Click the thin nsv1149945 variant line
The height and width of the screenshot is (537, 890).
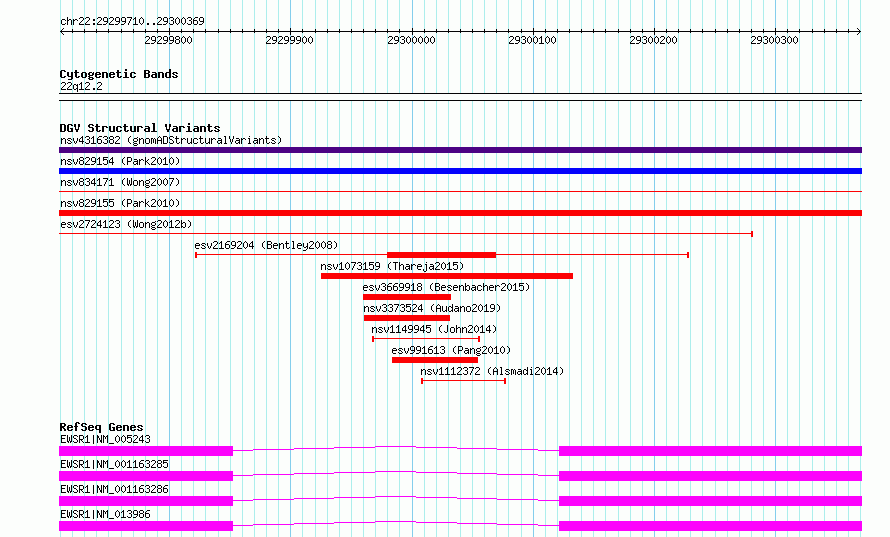(x=426, y=339)
